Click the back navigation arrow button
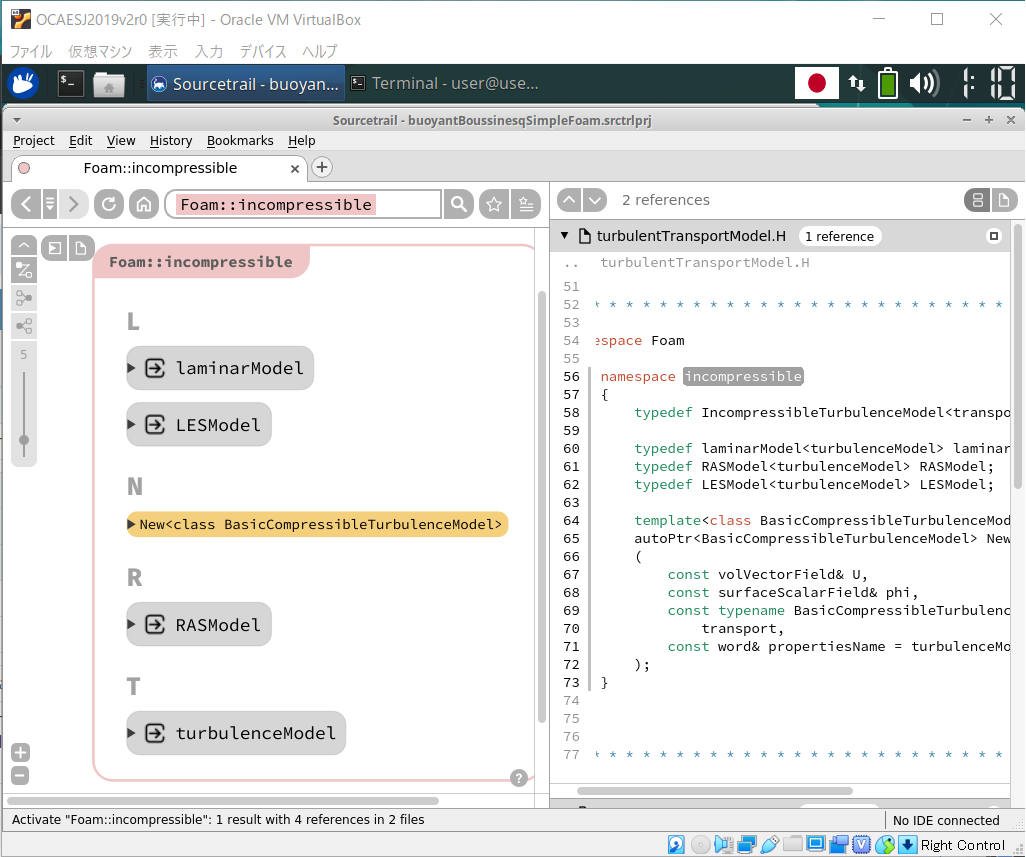 pos(25,205)
